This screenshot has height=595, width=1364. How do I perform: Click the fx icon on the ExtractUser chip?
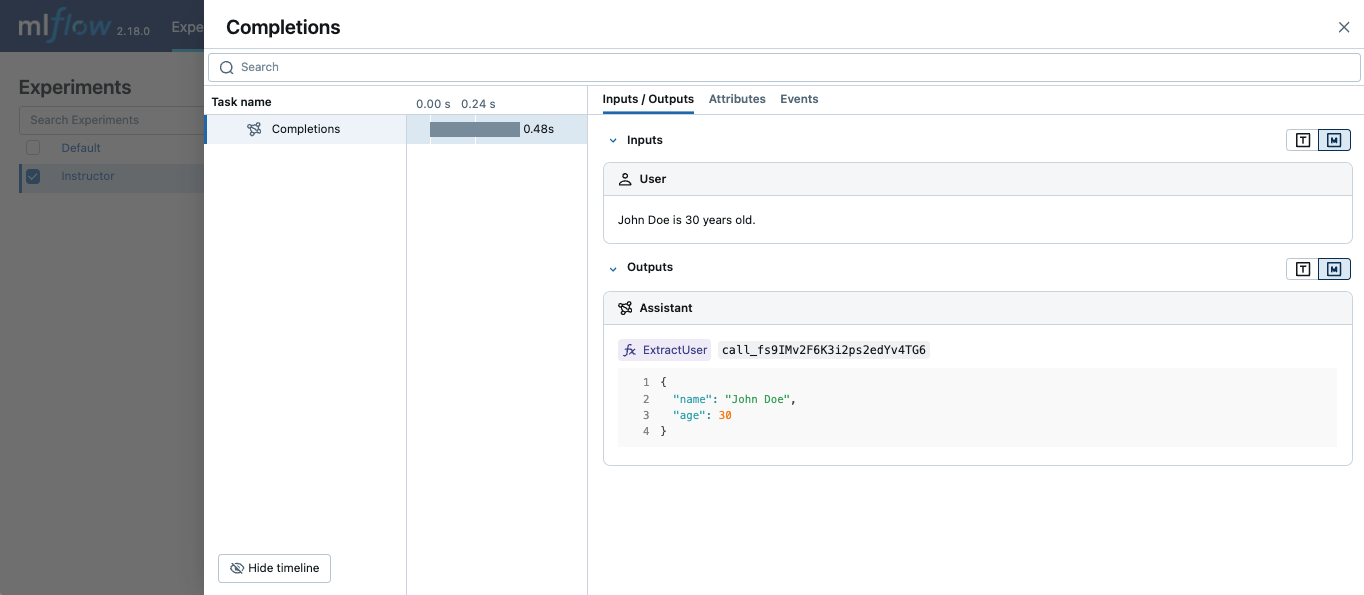click(x=630, y=350)
